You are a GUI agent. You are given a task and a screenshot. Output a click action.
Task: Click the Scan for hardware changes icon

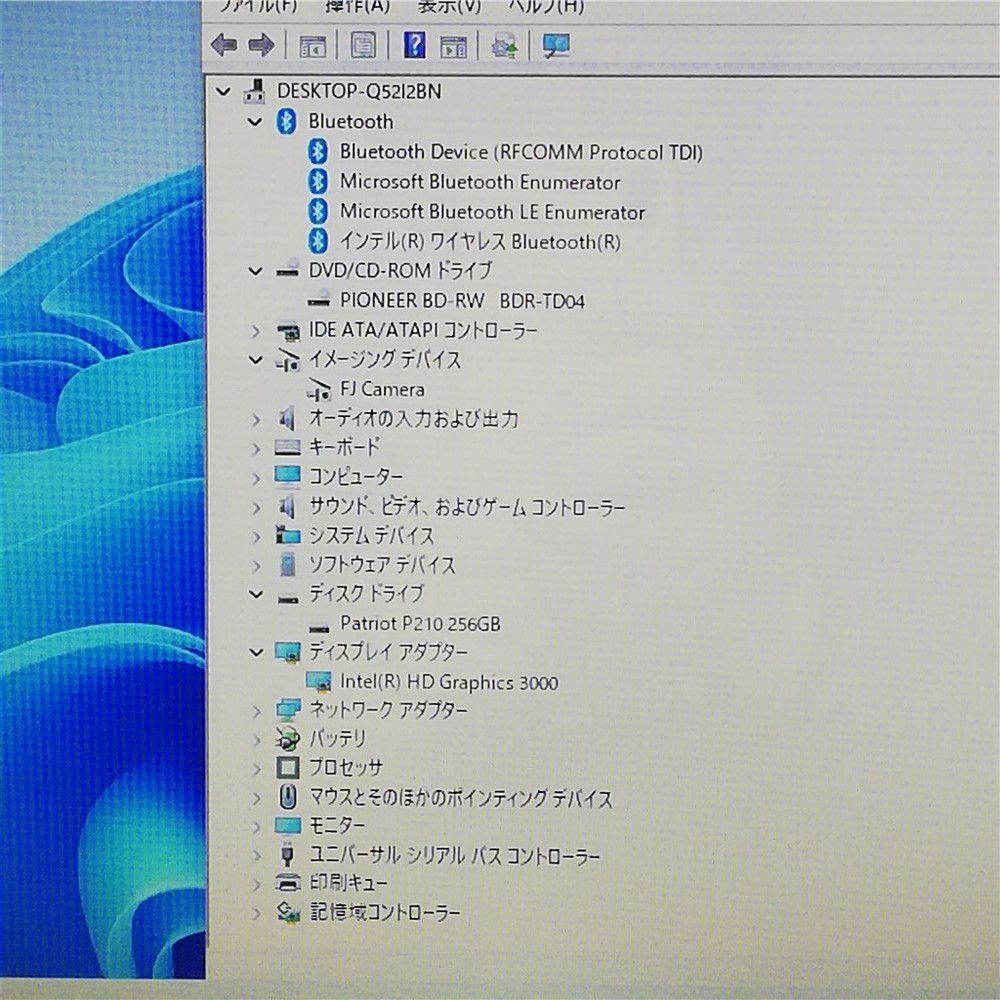point(555,45)
